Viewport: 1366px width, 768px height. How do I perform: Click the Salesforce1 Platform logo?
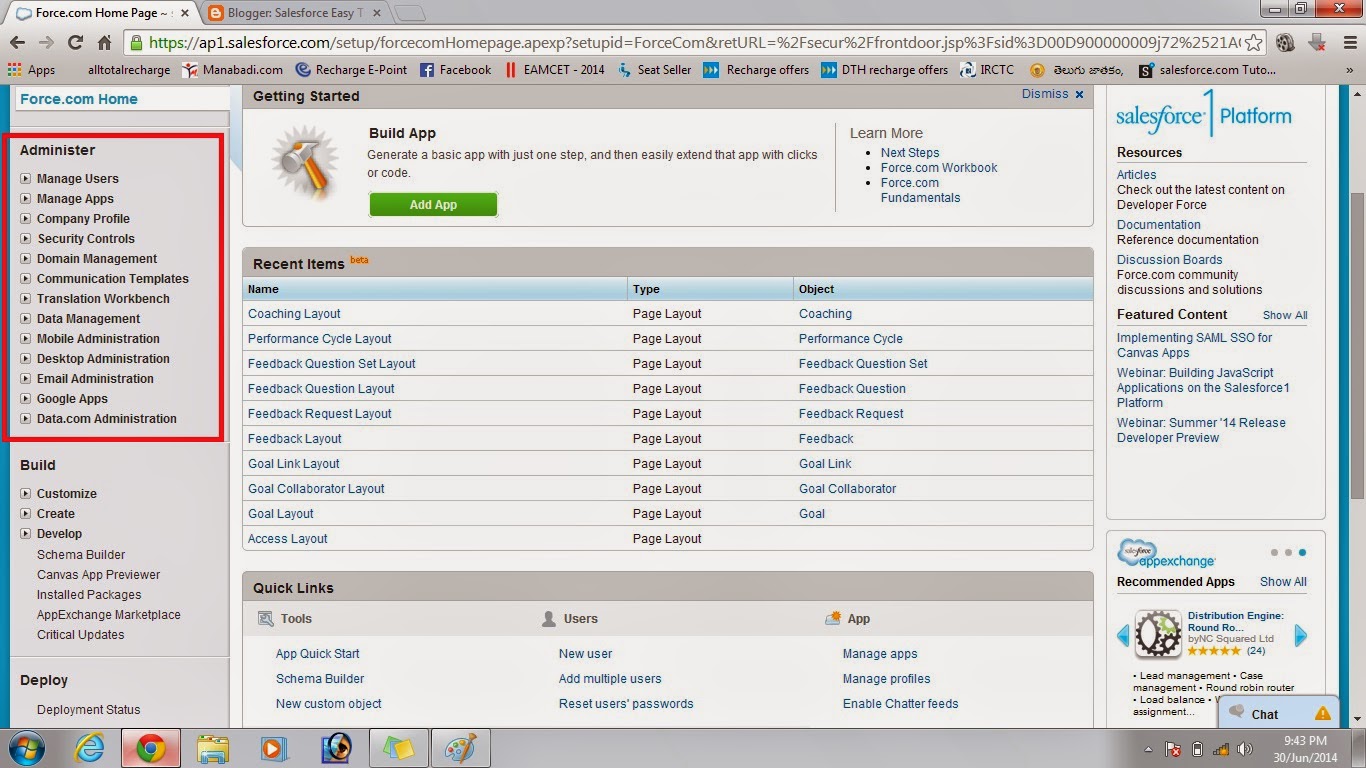1203,114
